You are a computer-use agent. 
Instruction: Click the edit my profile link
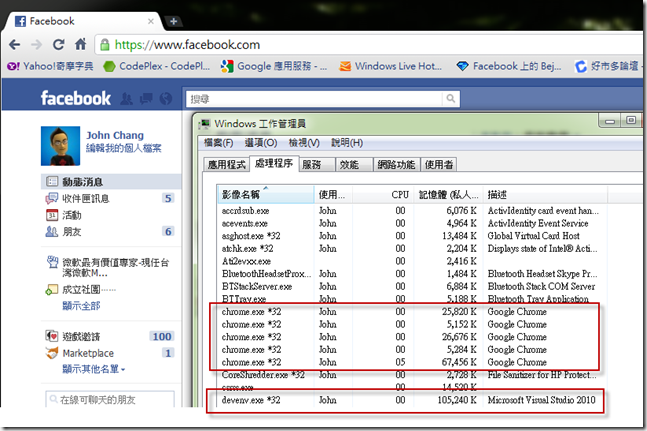tap(124, 148)
